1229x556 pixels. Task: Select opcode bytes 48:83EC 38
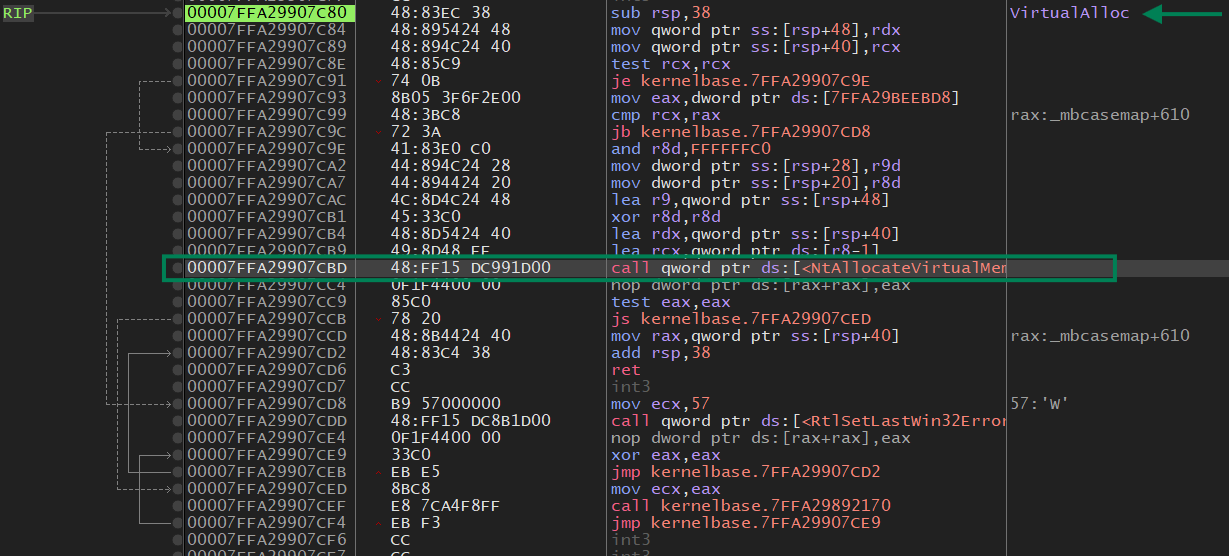coord(441,13)
